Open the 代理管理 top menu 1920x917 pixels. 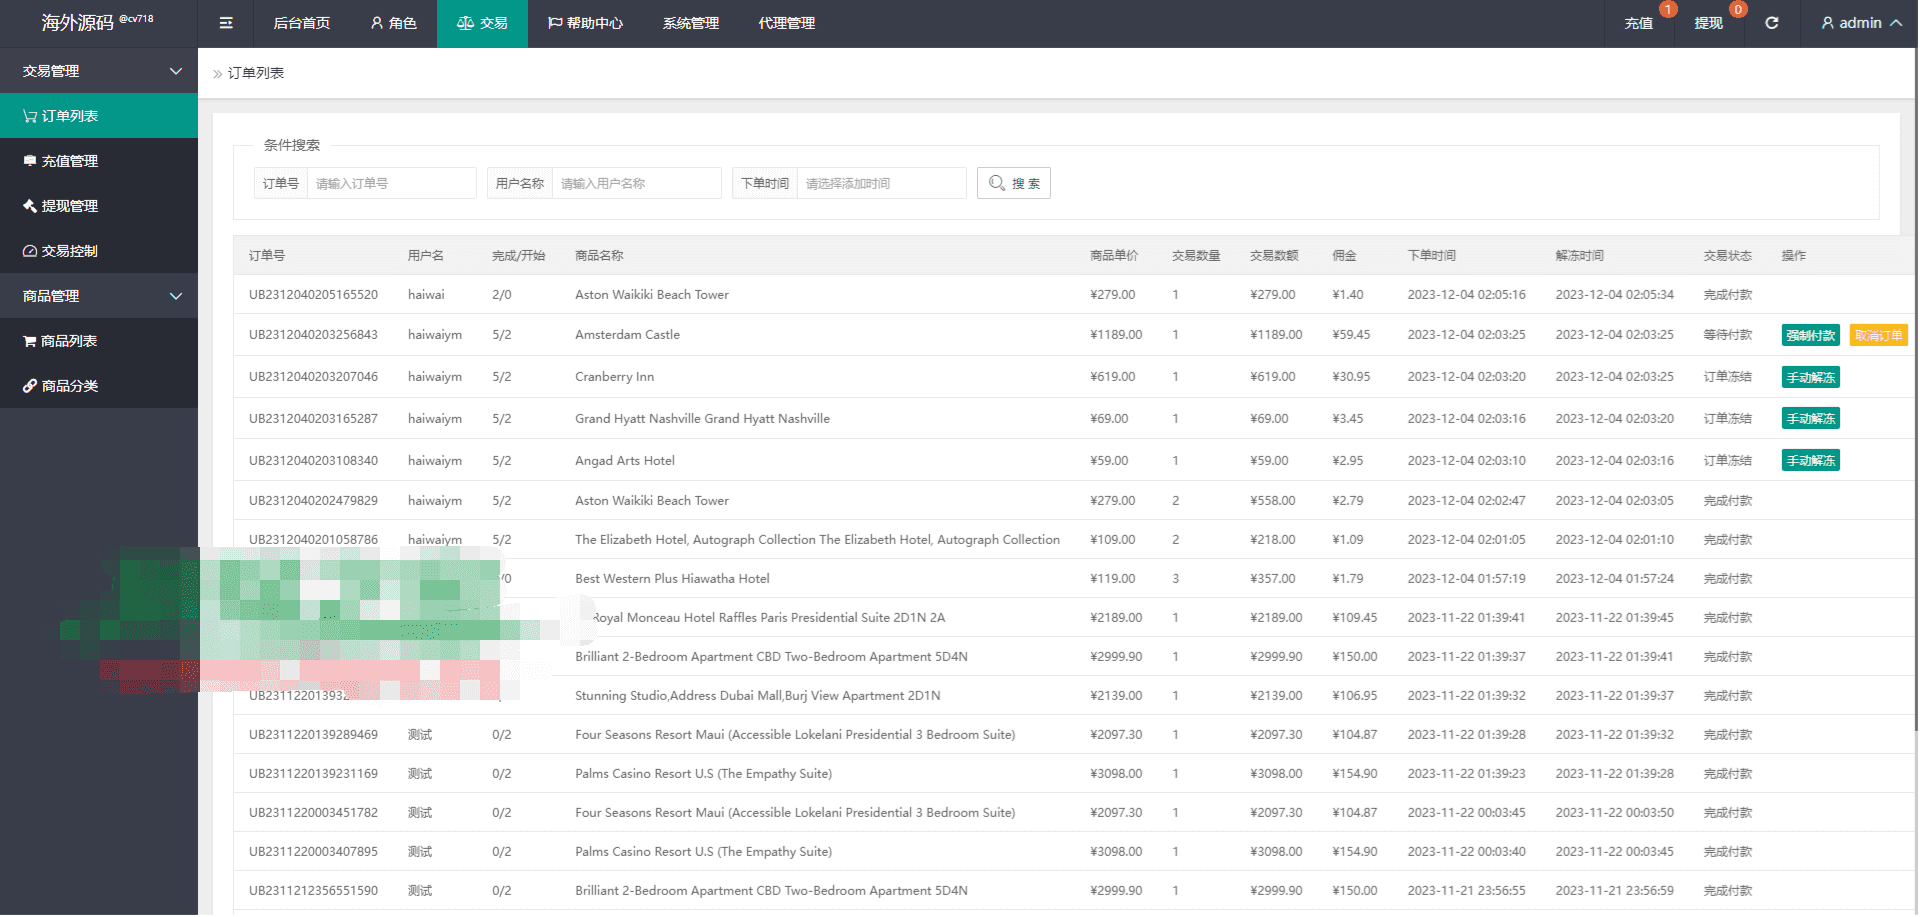coord(787,23)
